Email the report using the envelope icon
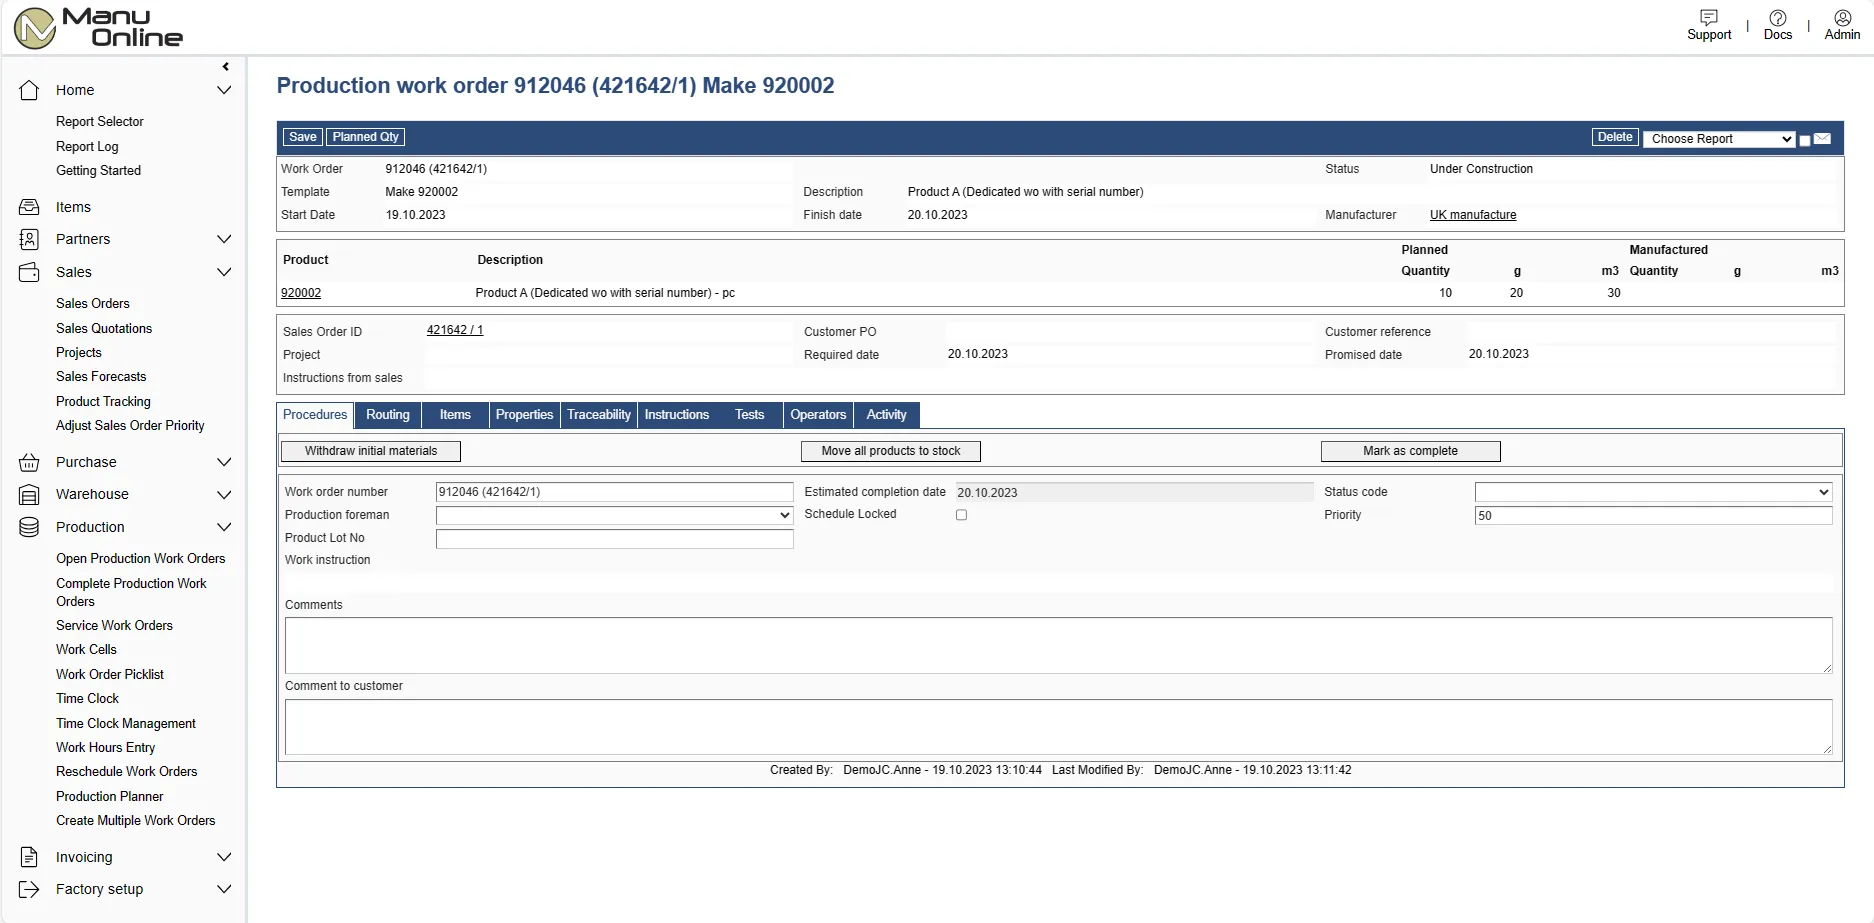Image resolution: width=1874 pixels, height=923 pixels. (1822, 139)
